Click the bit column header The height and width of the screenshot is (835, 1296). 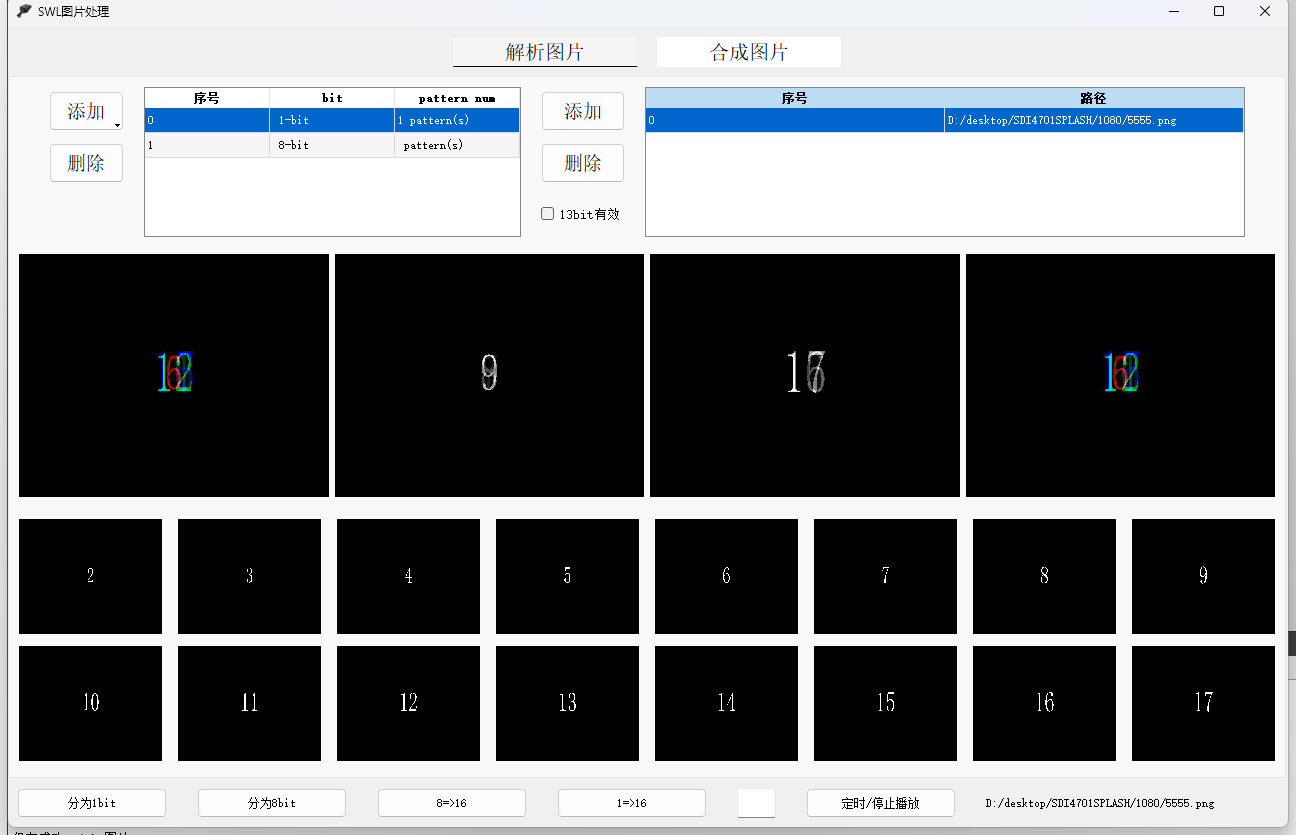pyautogui.click(x=332, y=98)
